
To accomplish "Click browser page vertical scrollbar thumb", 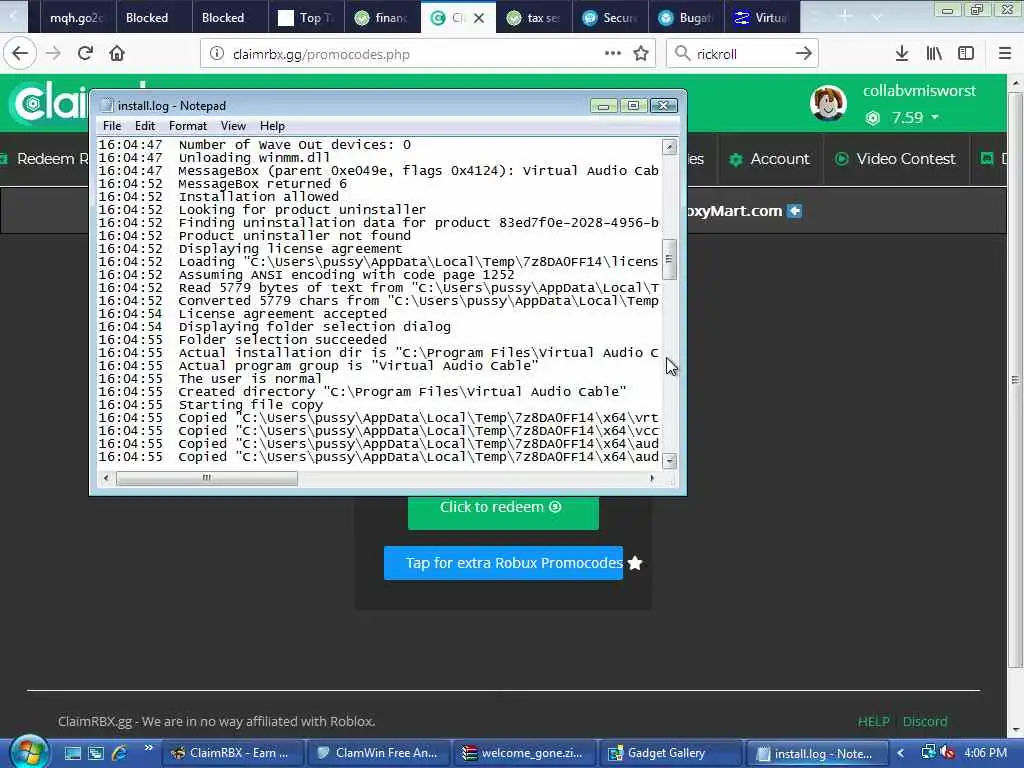I will point(1015,379).
